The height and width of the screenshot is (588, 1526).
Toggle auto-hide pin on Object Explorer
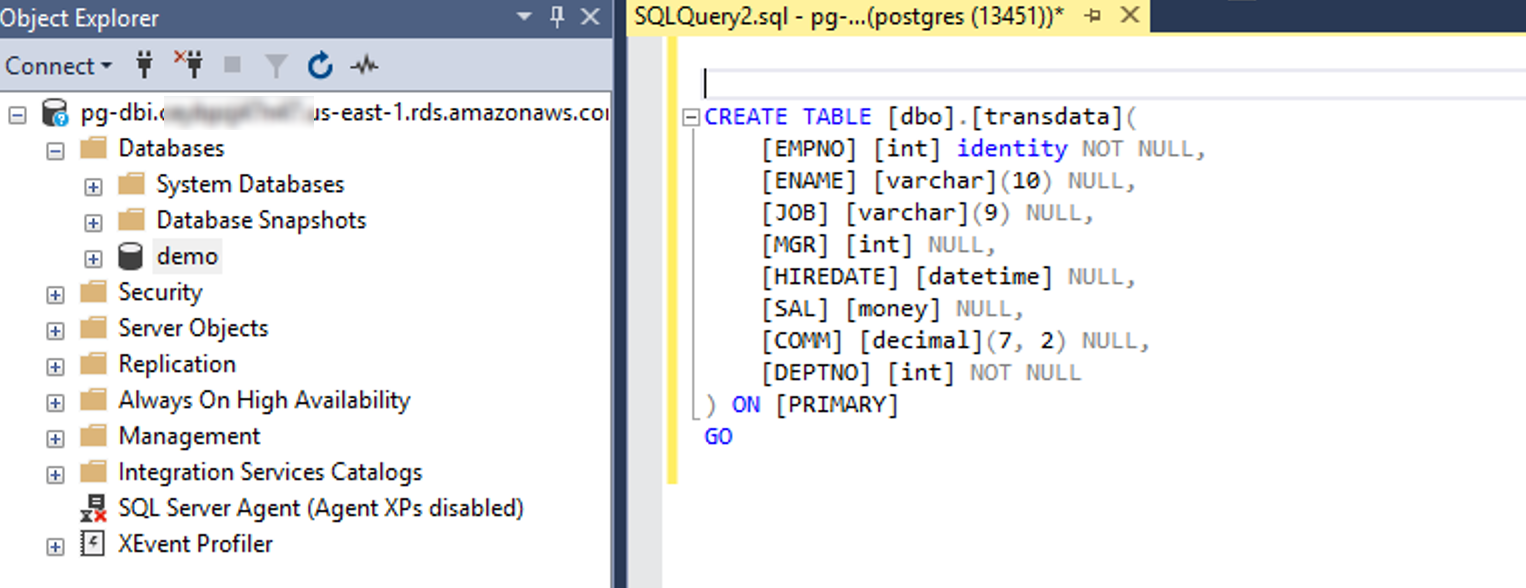pyautogui.click(x=558, y=16)
